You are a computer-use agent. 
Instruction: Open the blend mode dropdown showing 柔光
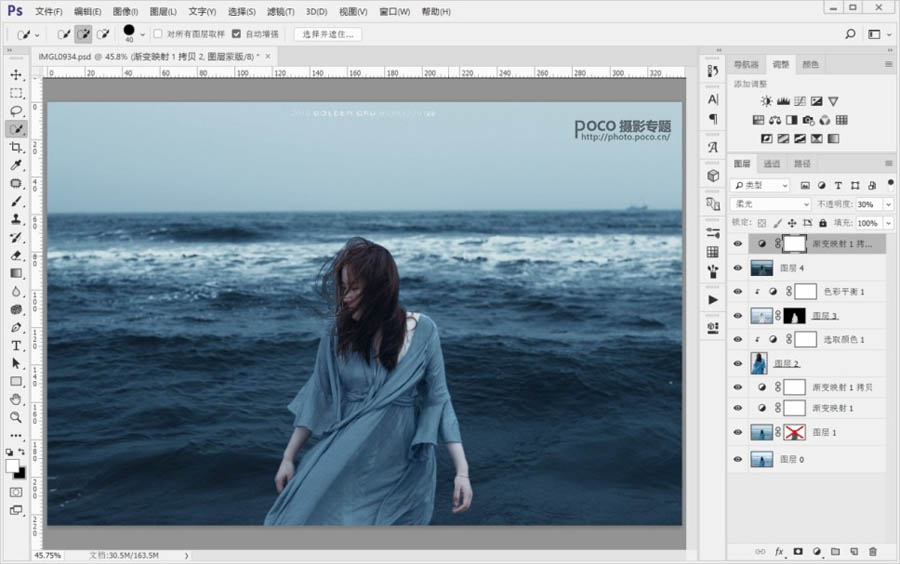(x=770, y=204)
